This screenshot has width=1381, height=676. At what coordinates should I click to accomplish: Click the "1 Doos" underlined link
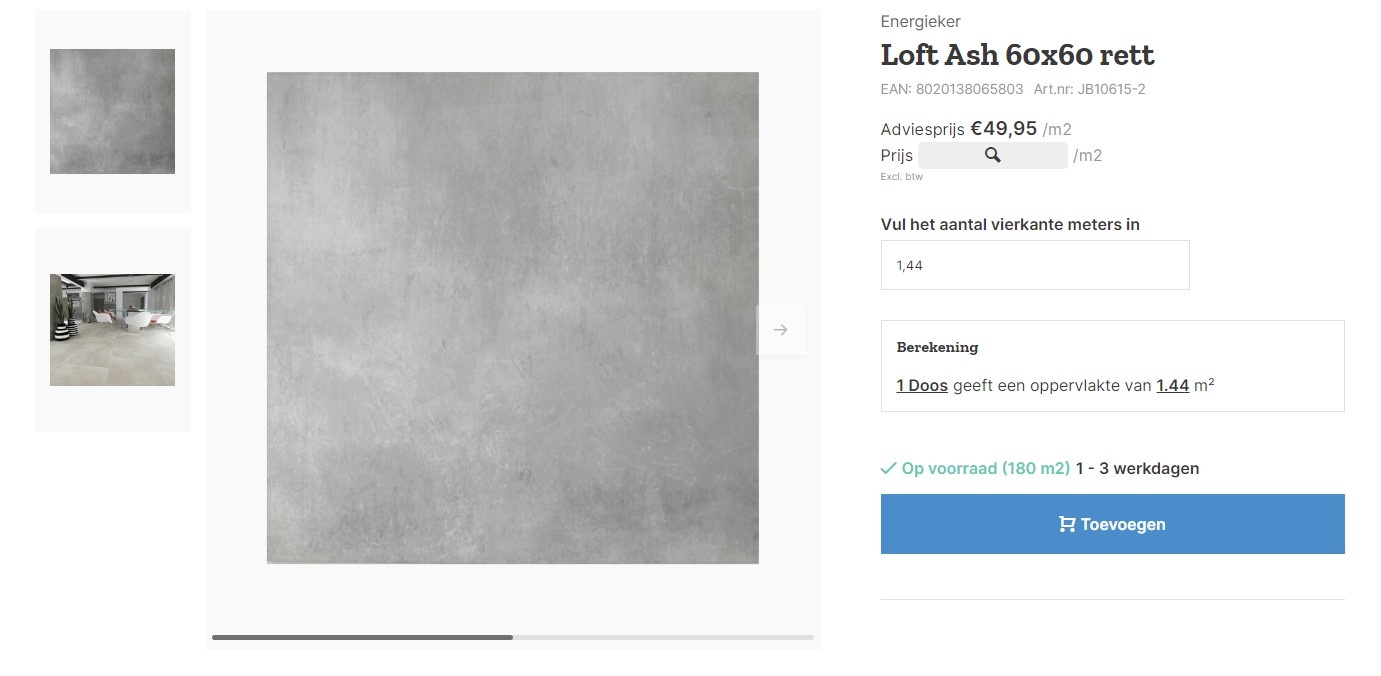[x=922, y=385]
